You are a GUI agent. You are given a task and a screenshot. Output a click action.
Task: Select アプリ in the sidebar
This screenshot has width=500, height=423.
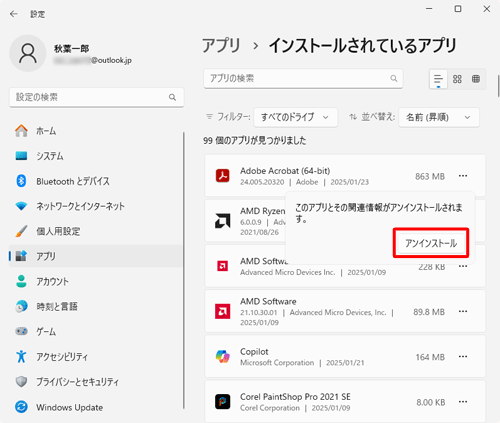(x=96, y=256)
